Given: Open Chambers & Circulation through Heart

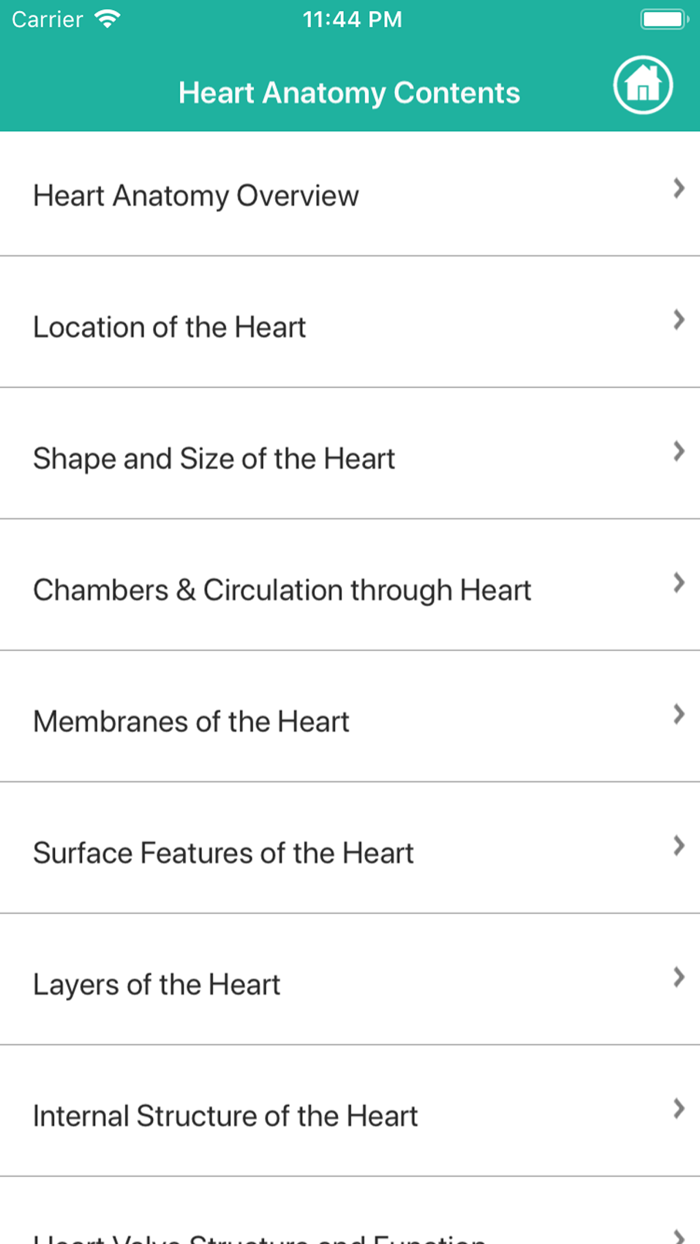Looking at the screenshot, I should (x=282, y=590).
